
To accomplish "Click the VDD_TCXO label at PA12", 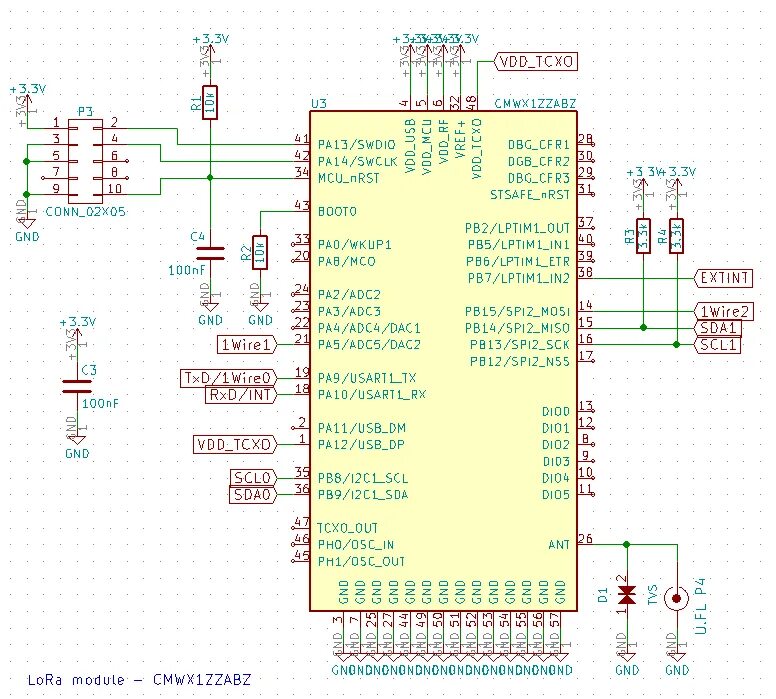I will pyautogui.click(x=235, y=445).
